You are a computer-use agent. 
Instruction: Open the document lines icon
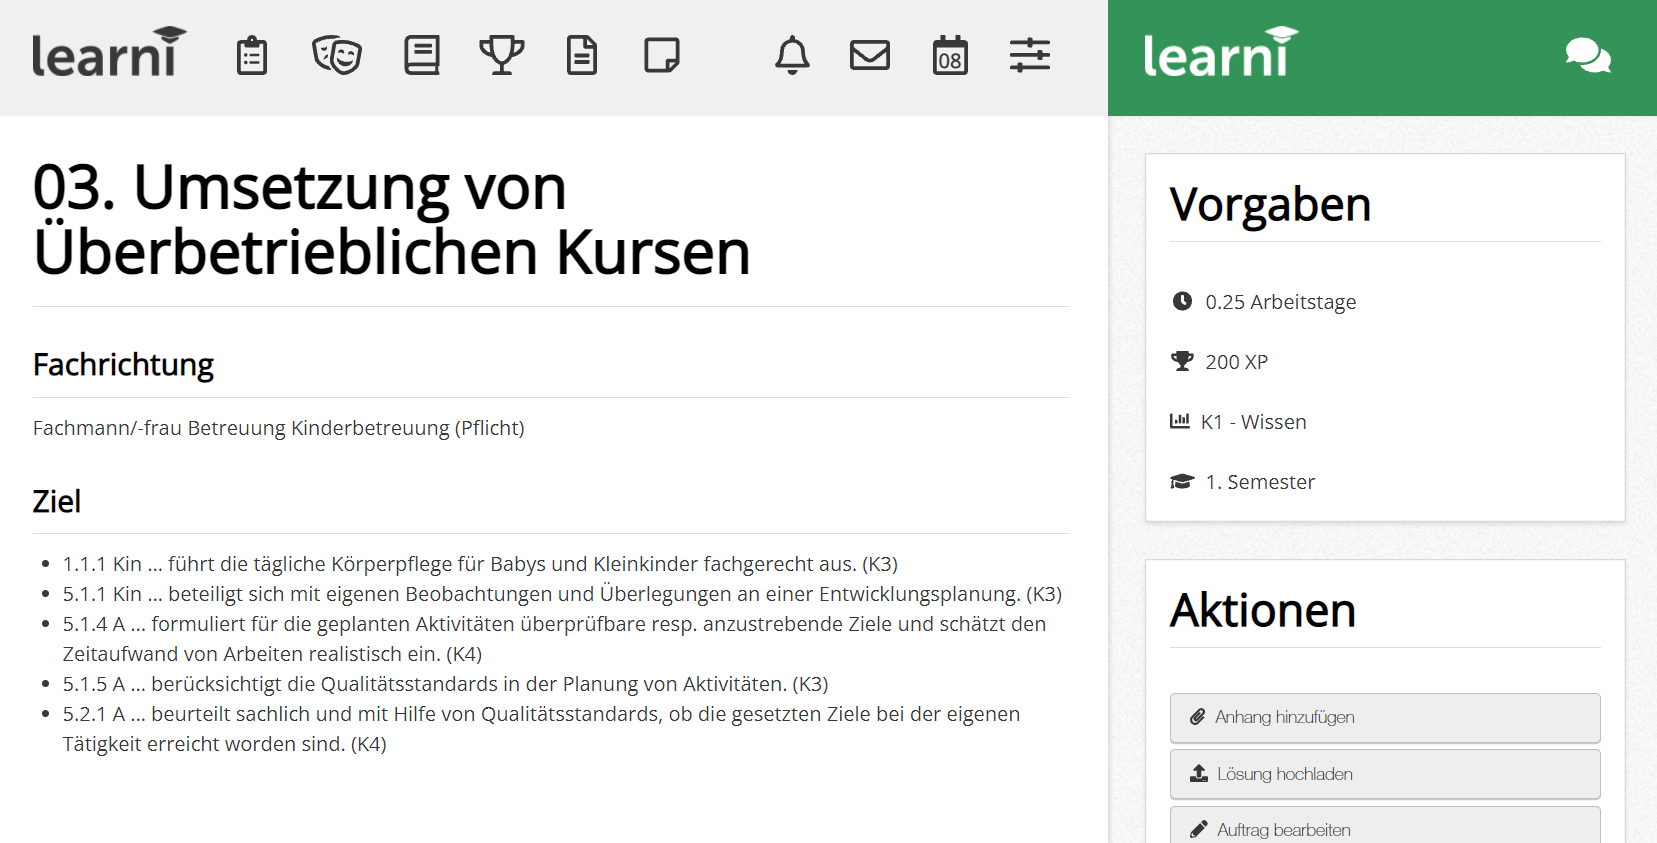(x=582, y=56)
